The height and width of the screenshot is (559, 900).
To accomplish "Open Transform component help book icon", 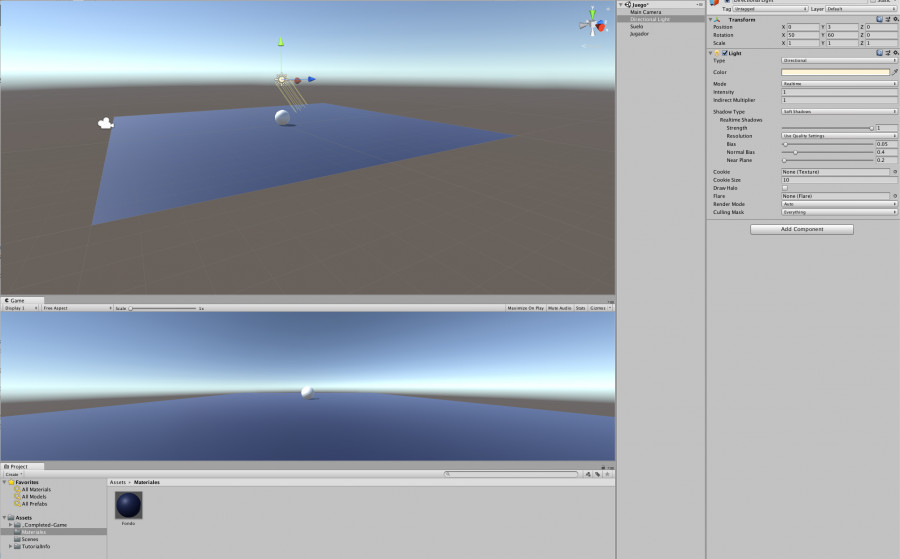I will click(879, 20).
